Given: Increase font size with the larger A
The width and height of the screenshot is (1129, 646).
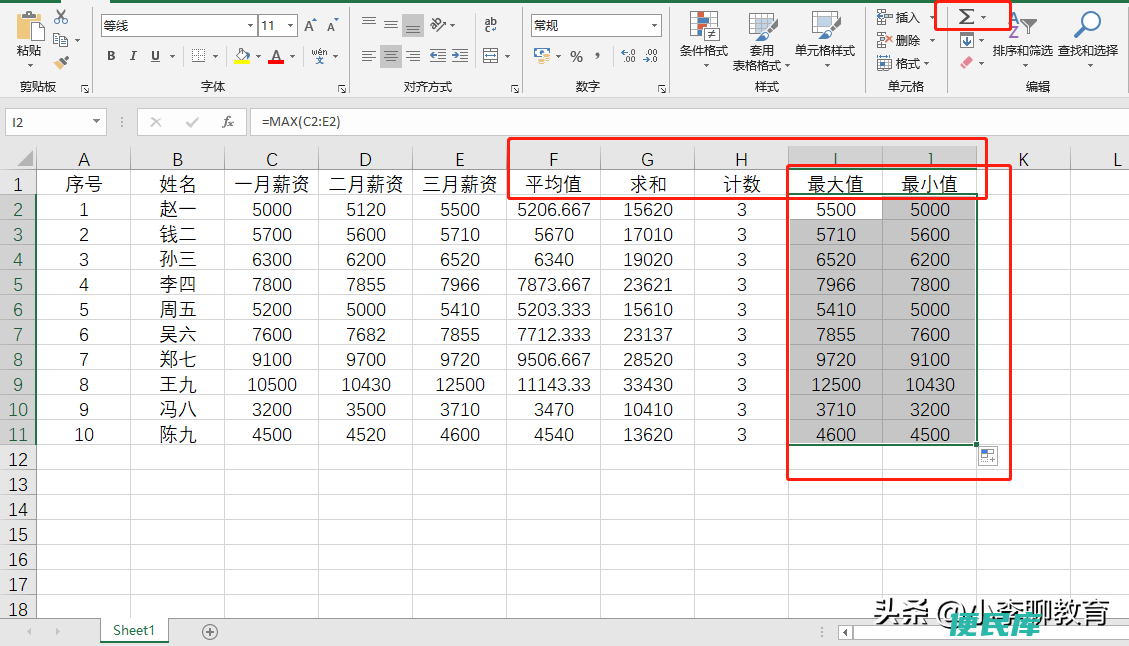Looking at the screenshot, I should (x=310, y=26).
